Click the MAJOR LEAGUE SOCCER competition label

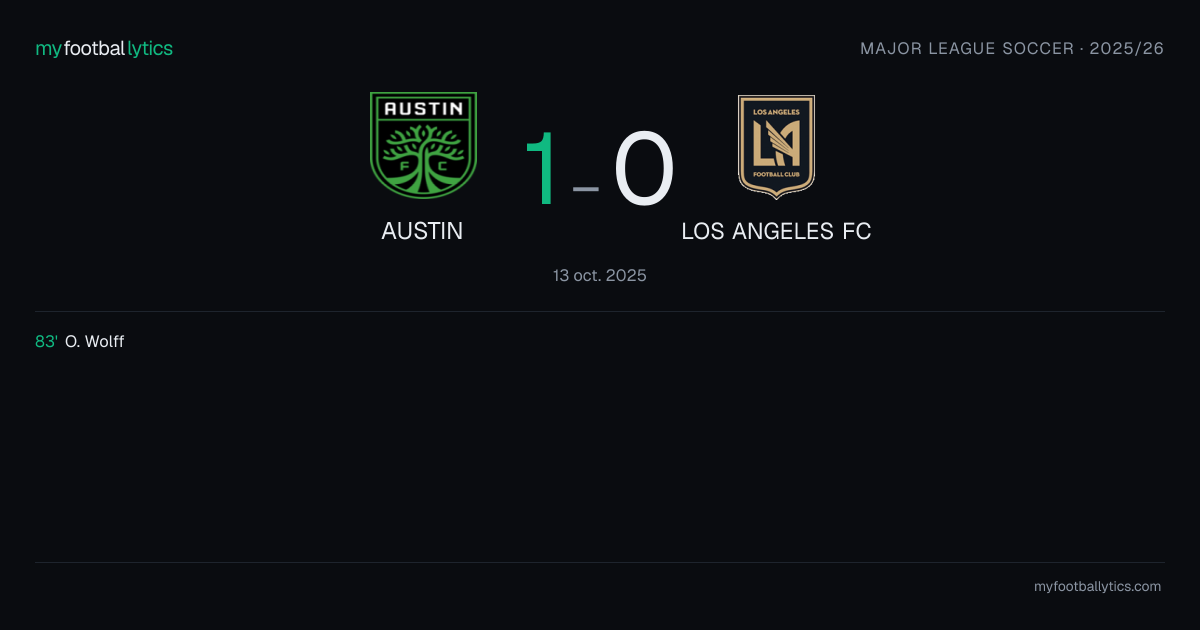(967, 48)
